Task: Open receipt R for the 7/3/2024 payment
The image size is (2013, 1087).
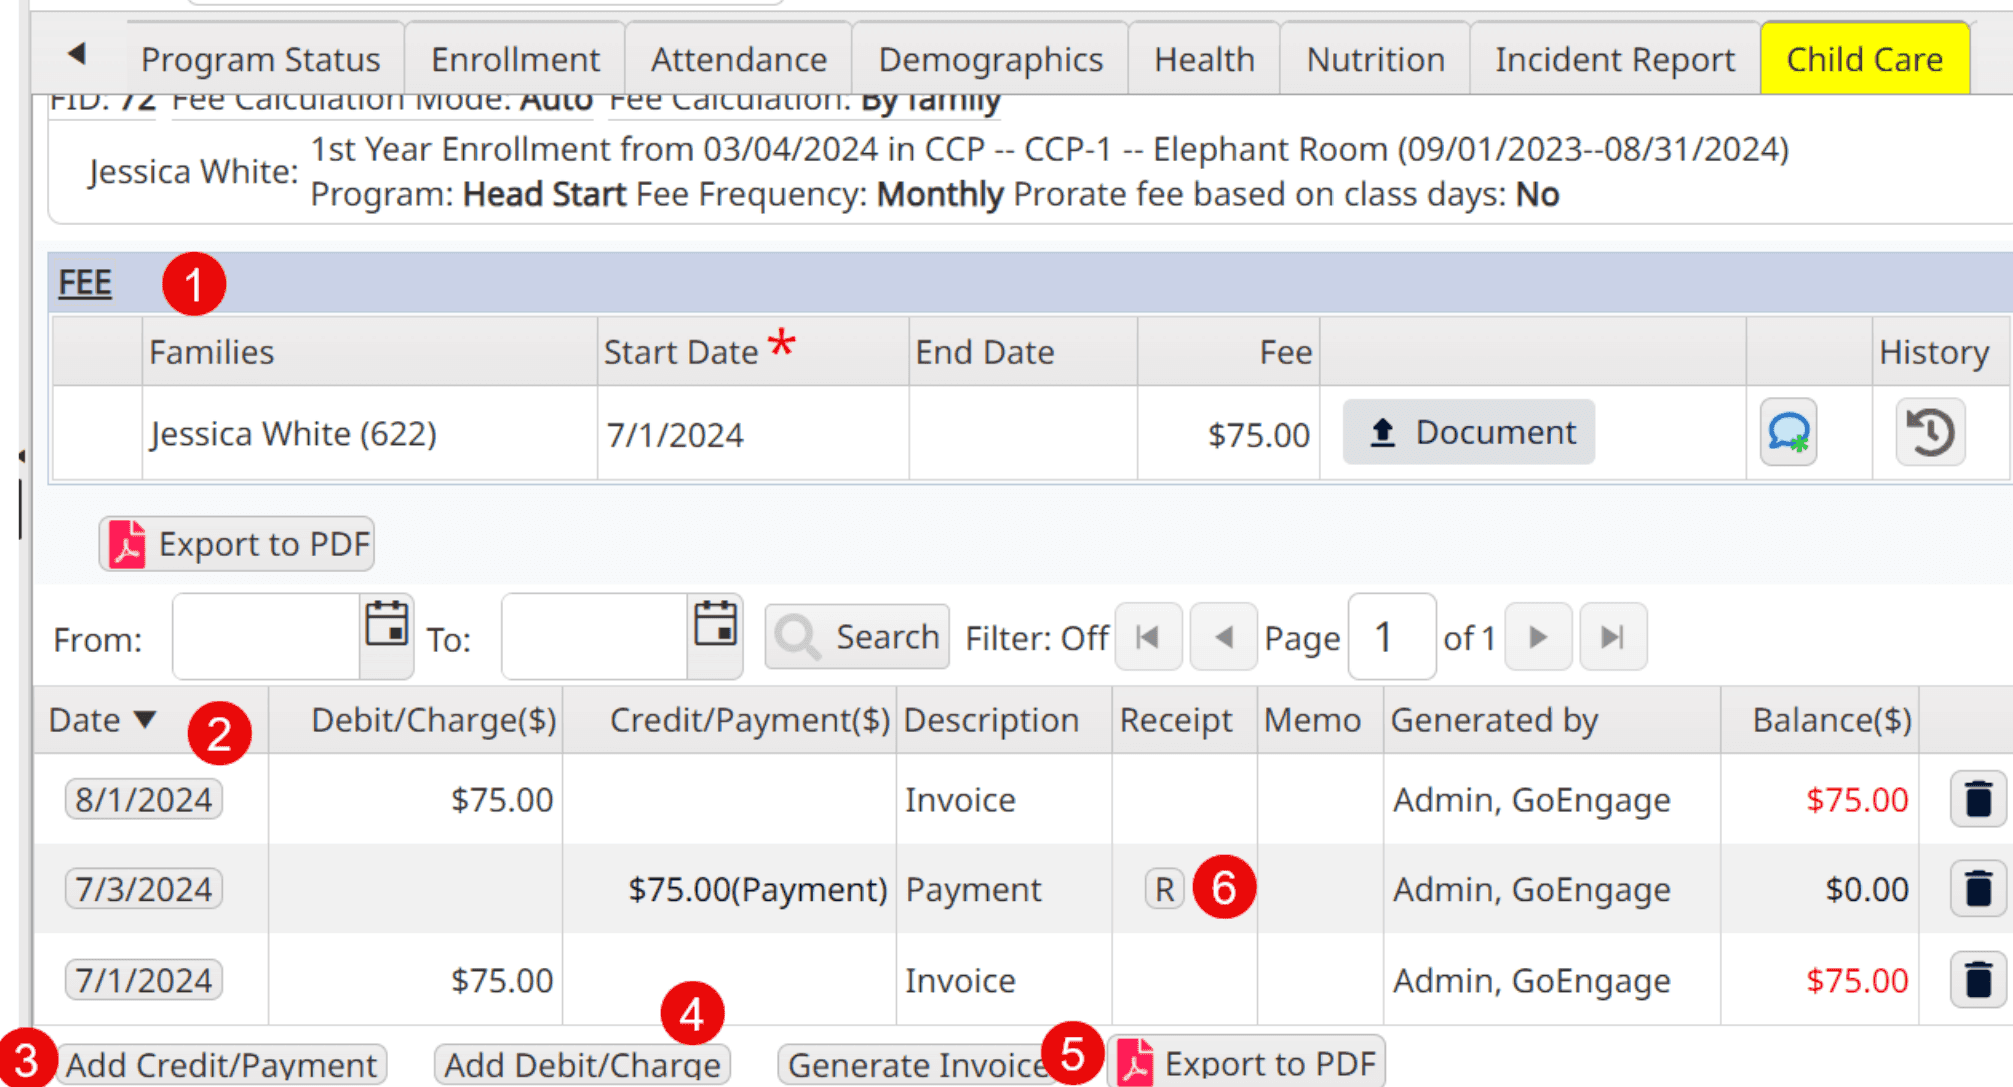Action: pos(1165,889)
